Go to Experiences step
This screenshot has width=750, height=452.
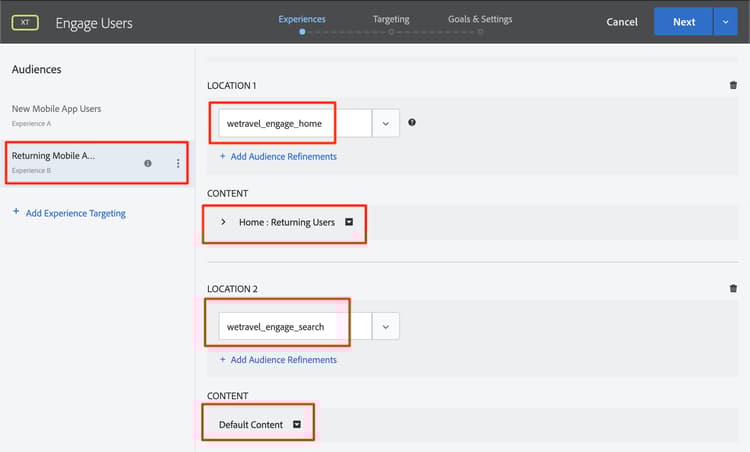pos(302,19)
